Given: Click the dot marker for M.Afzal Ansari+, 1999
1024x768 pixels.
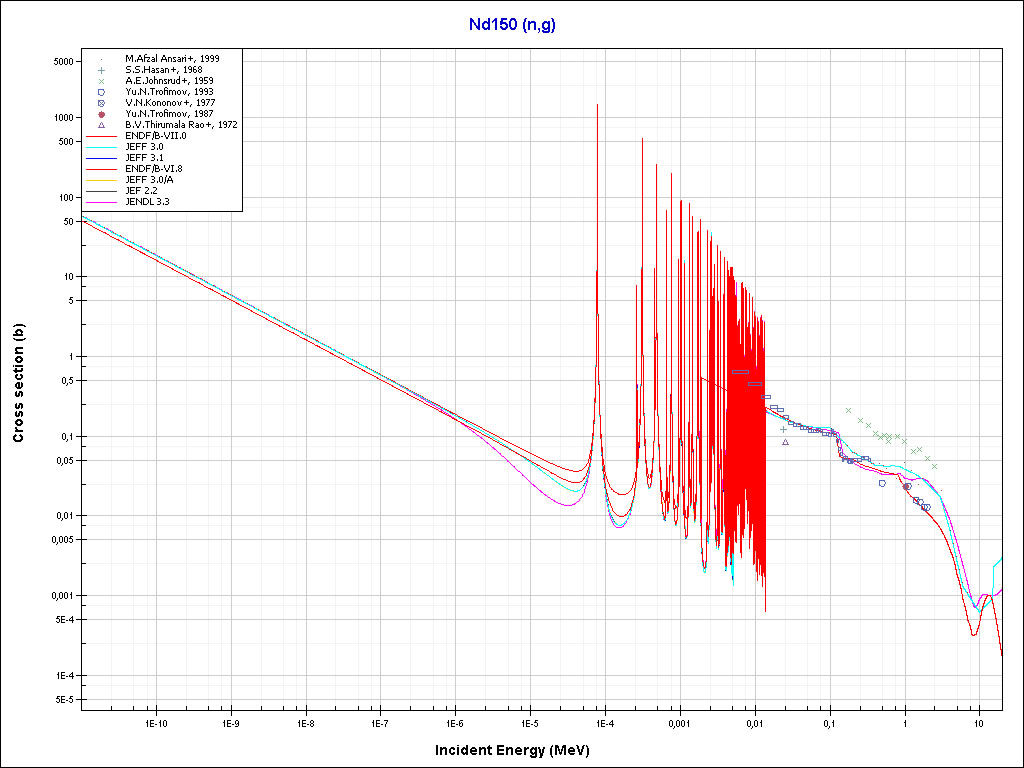Looking at the screenshot, I should tap(102, 59).
